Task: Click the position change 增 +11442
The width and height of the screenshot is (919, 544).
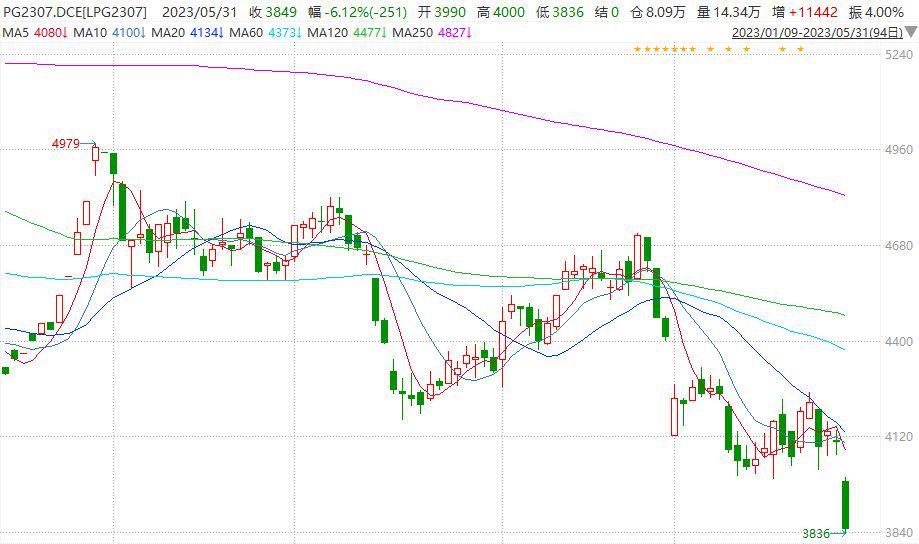Action: click(x=805, y=12)
